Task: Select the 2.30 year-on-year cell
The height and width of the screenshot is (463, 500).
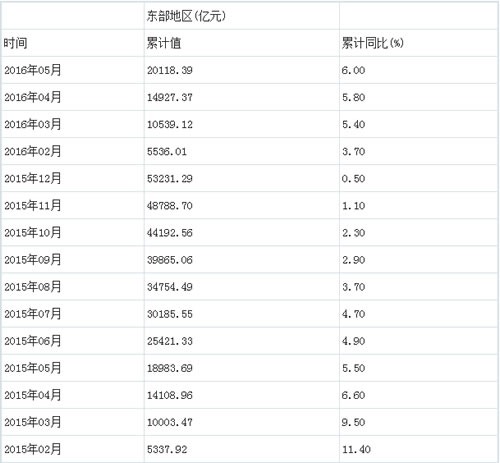Action: [x=353, y=233]
